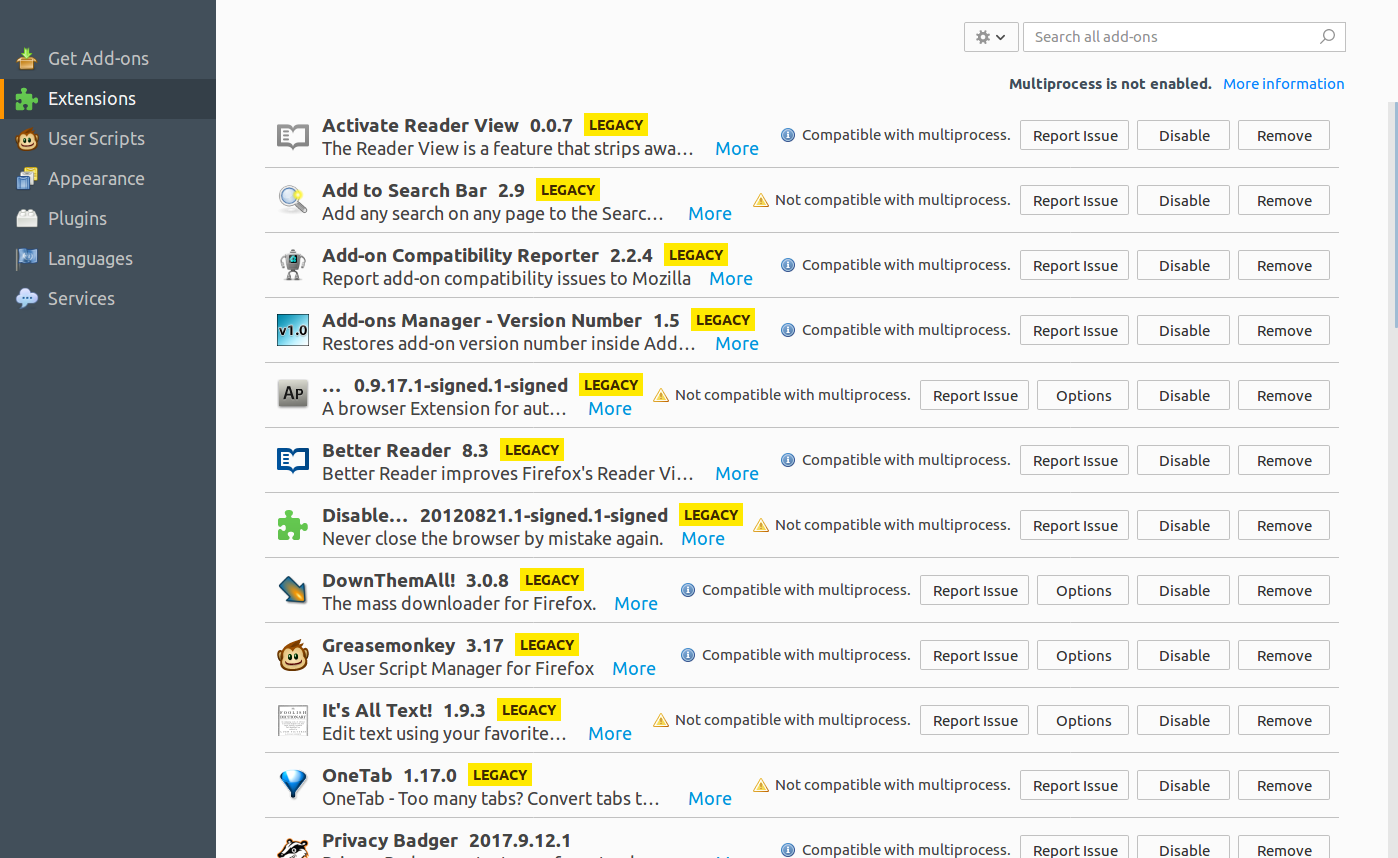Click the Appearance paintbrush icon
Viewport: 1398px width, 858px height.
click(27, 178)
